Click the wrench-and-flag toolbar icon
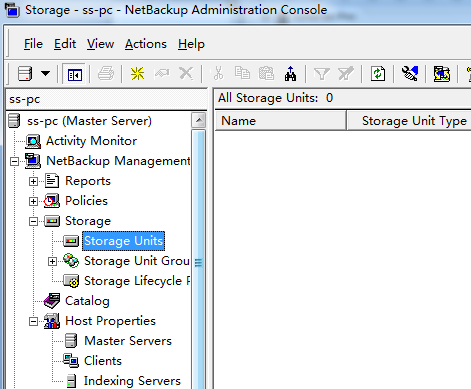 point(410,73)
